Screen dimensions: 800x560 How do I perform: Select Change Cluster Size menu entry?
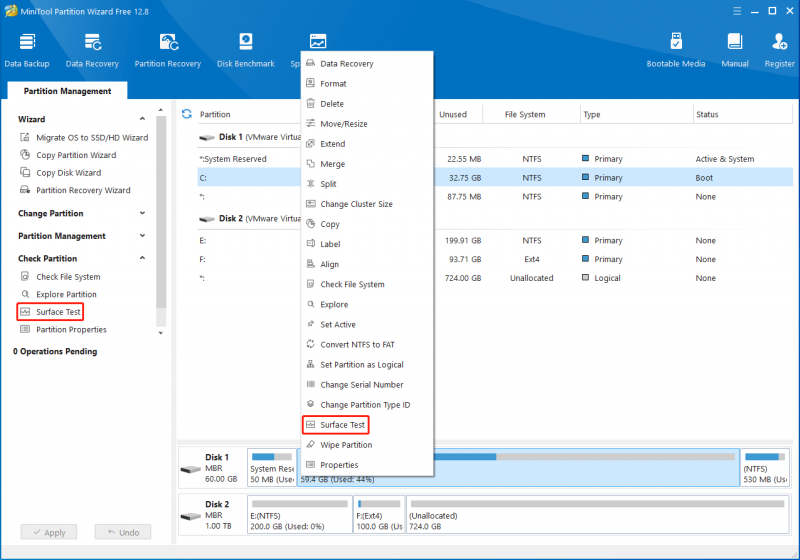[x=367, y=203]
